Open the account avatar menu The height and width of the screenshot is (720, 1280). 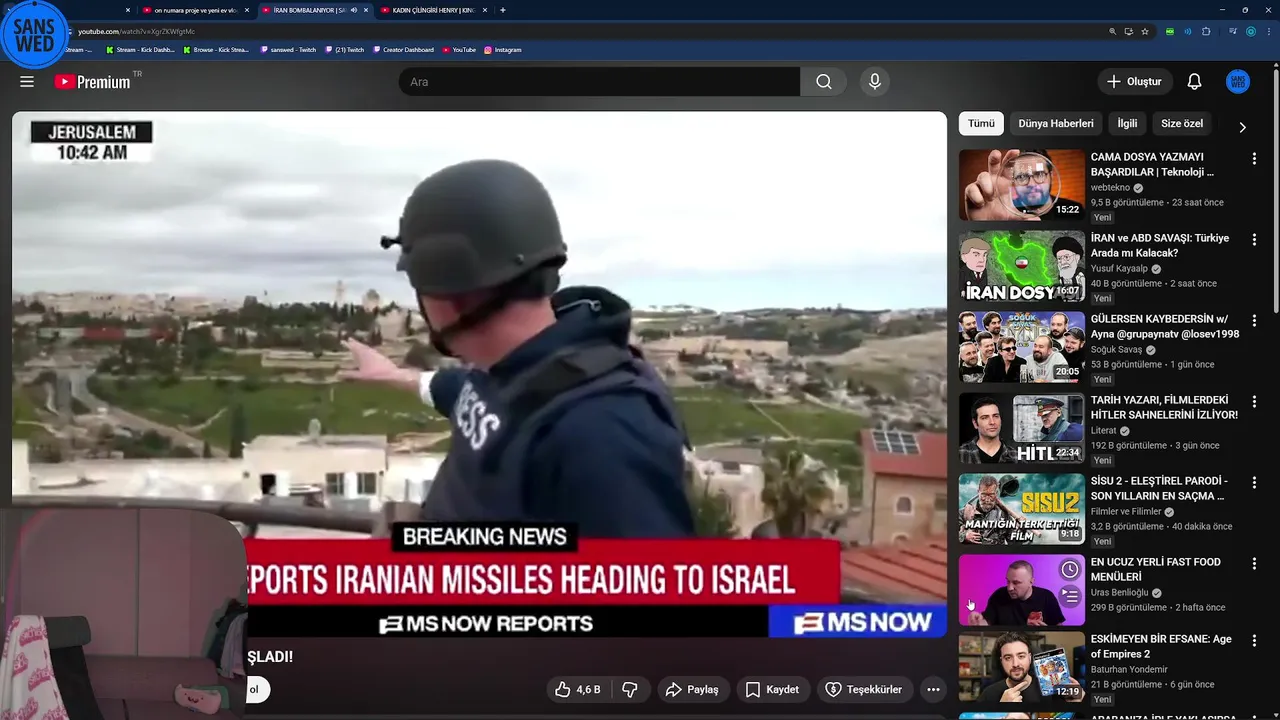(1238, 82)
